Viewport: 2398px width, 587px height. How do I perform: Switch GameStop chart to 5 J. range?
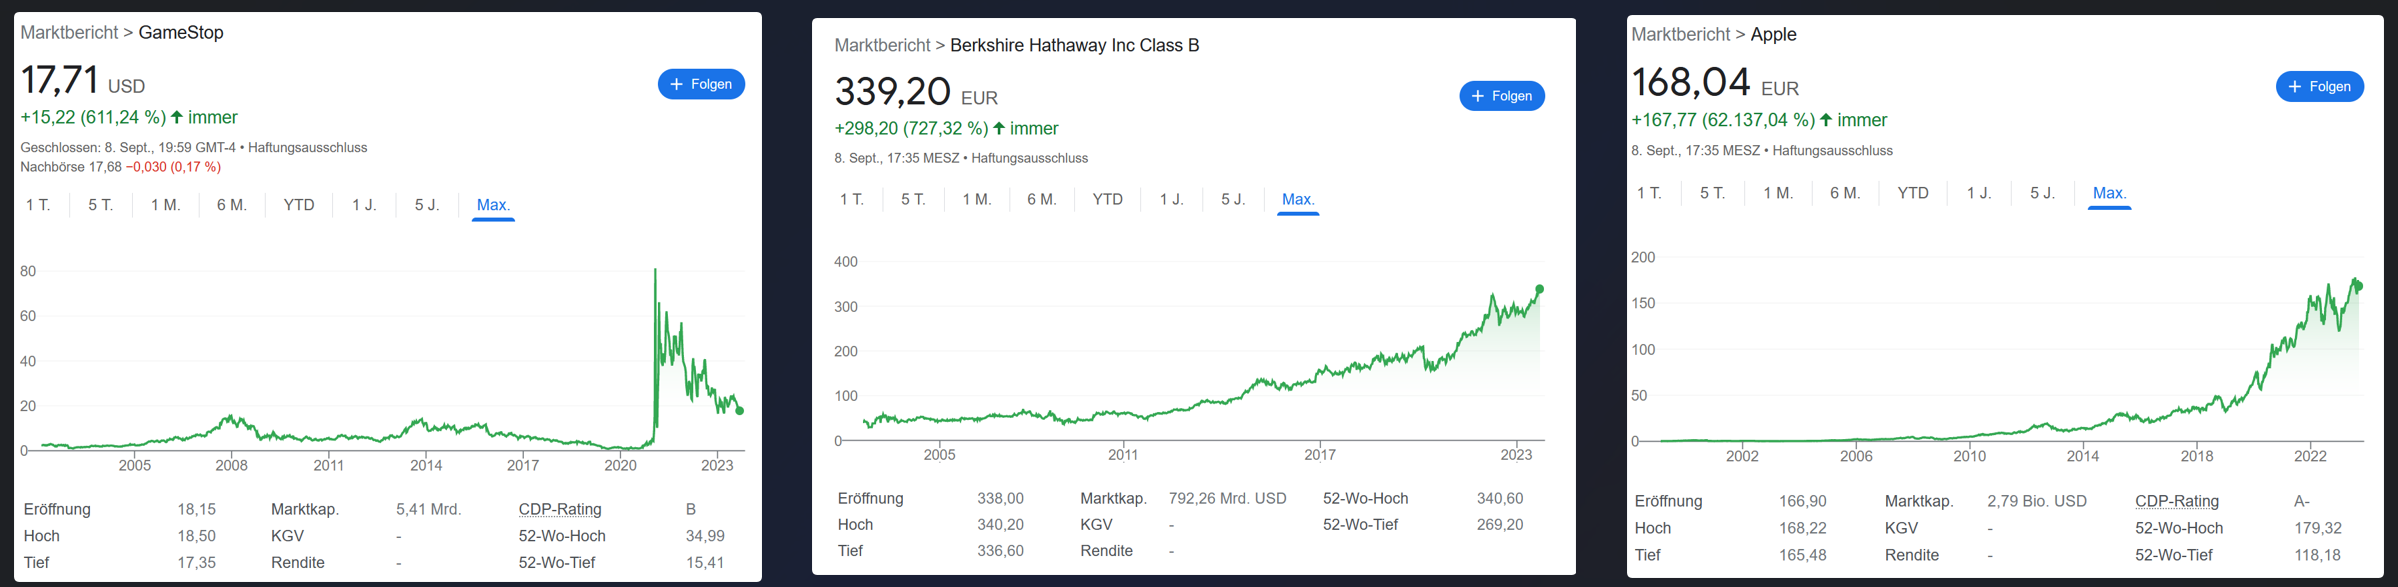click(x=427, y=205)
